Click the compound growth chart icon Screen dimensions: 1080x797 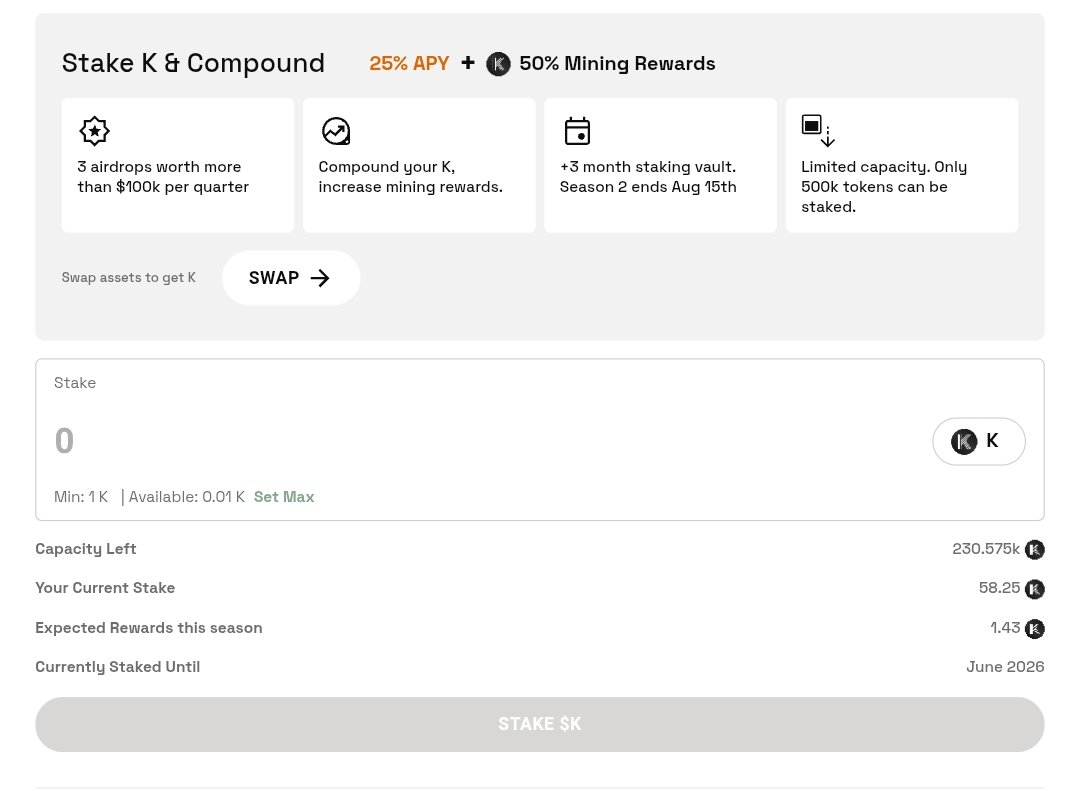pyautogui.click(x=336, y=131)
